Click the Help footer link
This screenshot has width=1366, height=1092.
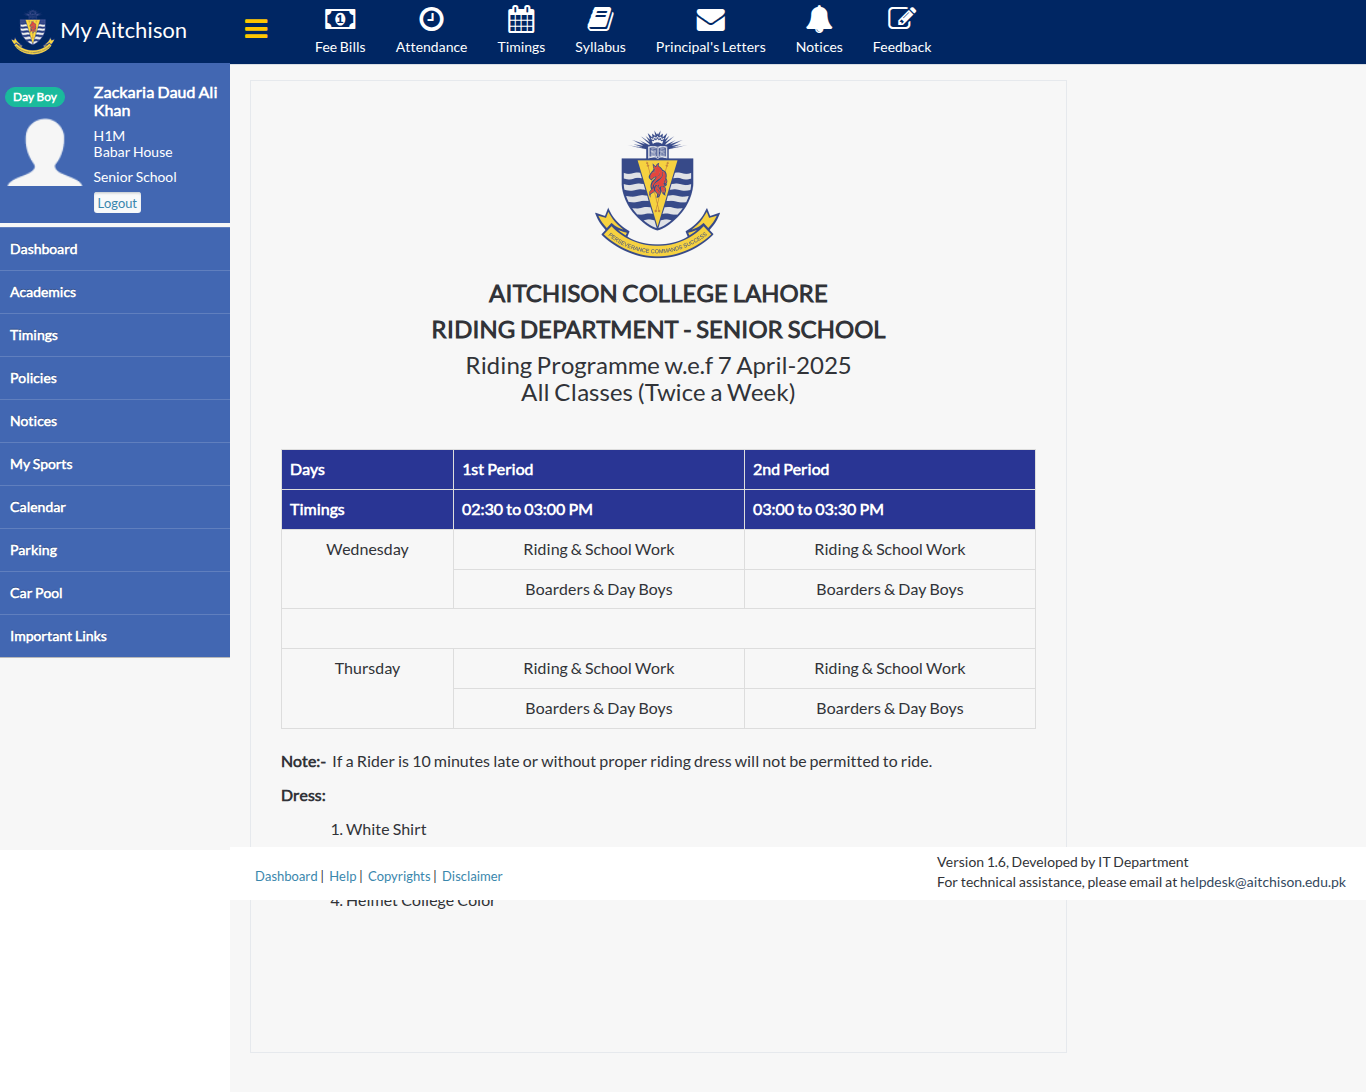point(343,876)
